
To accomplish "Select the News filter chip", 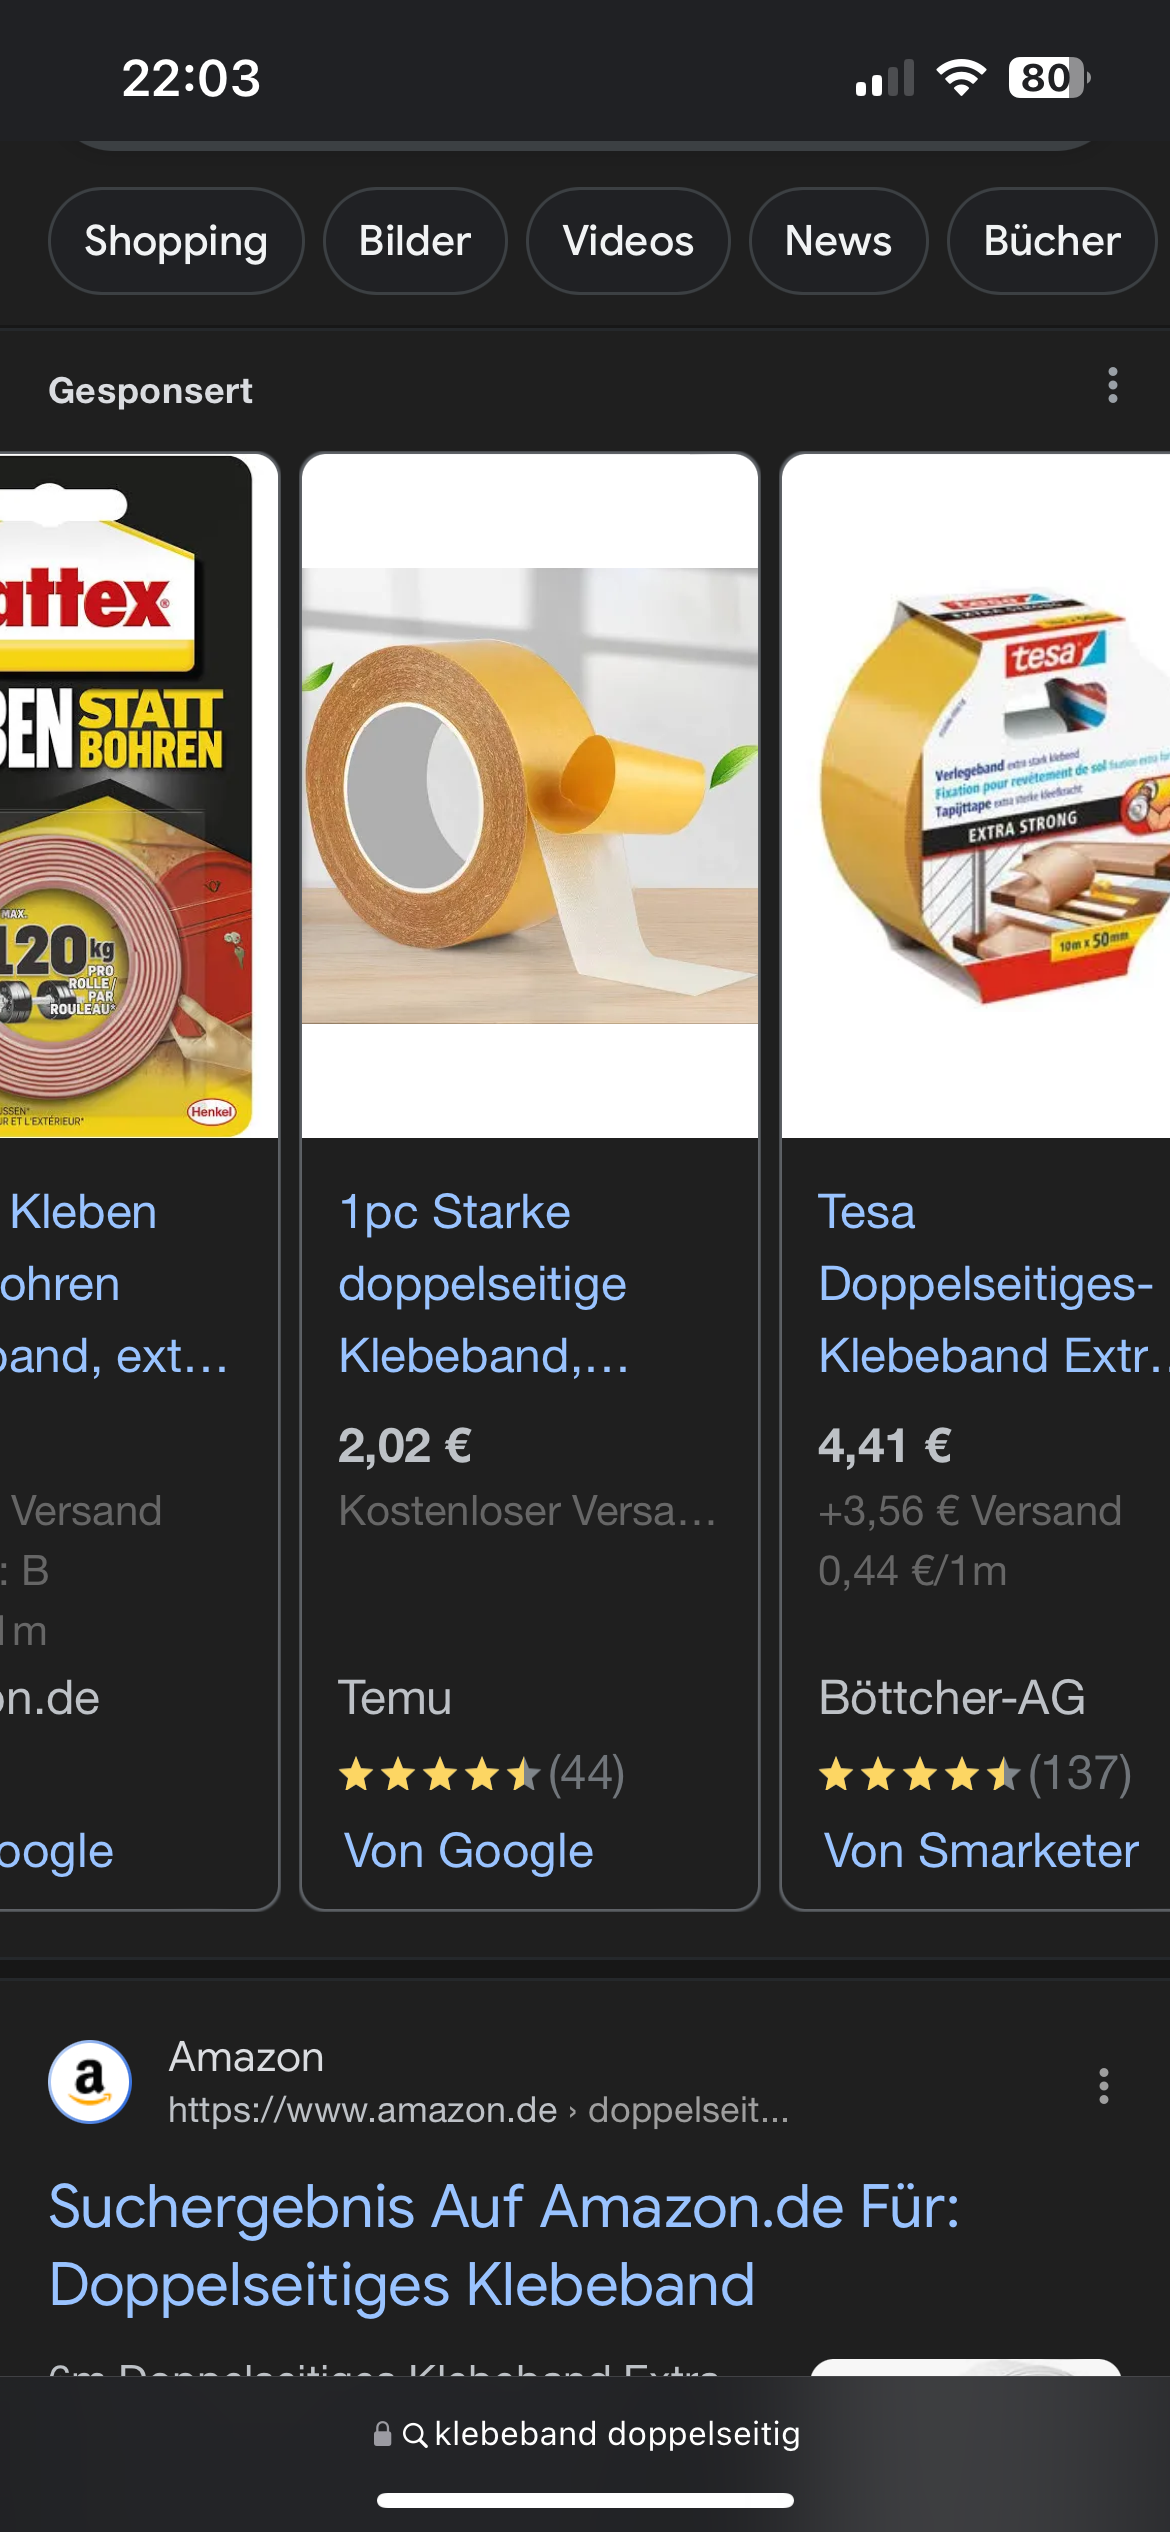I will point(838,241).
